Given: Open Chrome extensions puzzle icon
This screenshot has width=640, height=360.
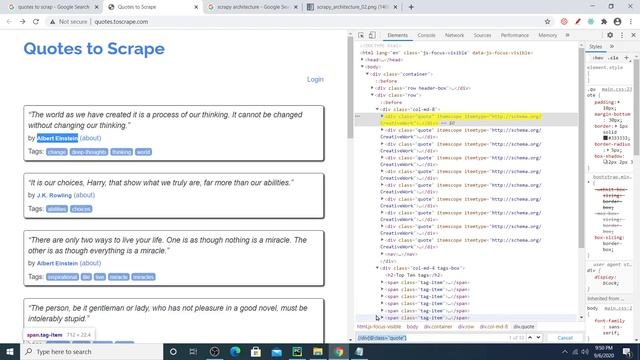Looking at the screenshot, I should pyautogui.click(x=604, y=22).
